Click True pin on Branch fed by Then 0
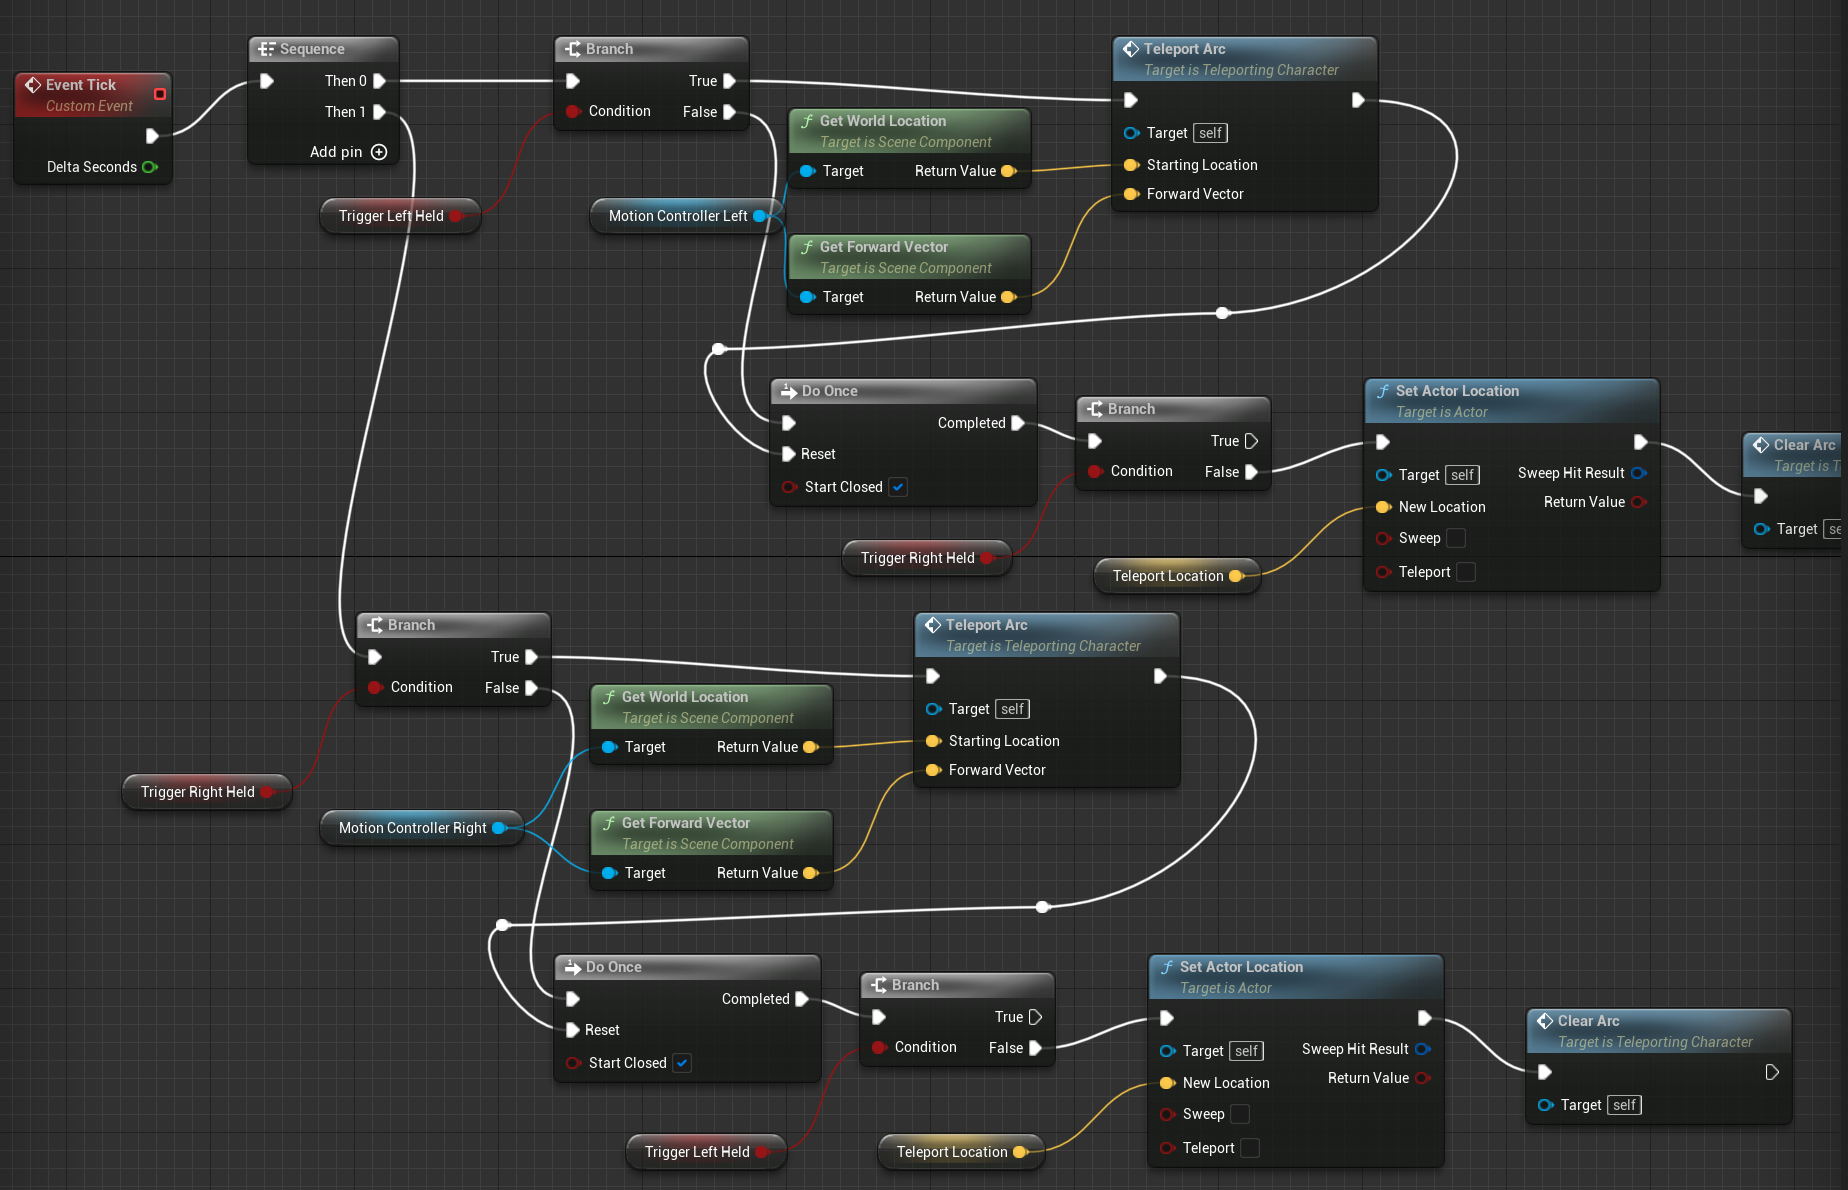The width and height of the screenshot is (1848, 1190). click(729, 81)
